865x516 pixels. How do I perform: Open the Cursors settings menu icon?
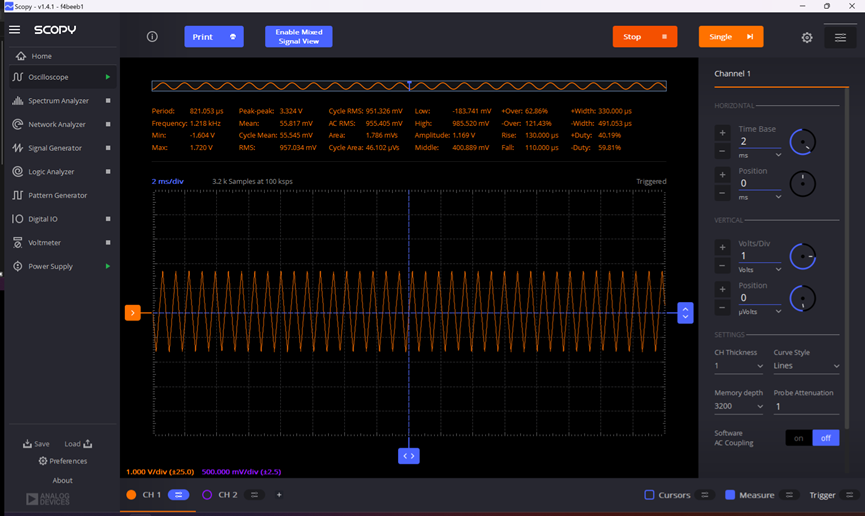pos(704,495)
